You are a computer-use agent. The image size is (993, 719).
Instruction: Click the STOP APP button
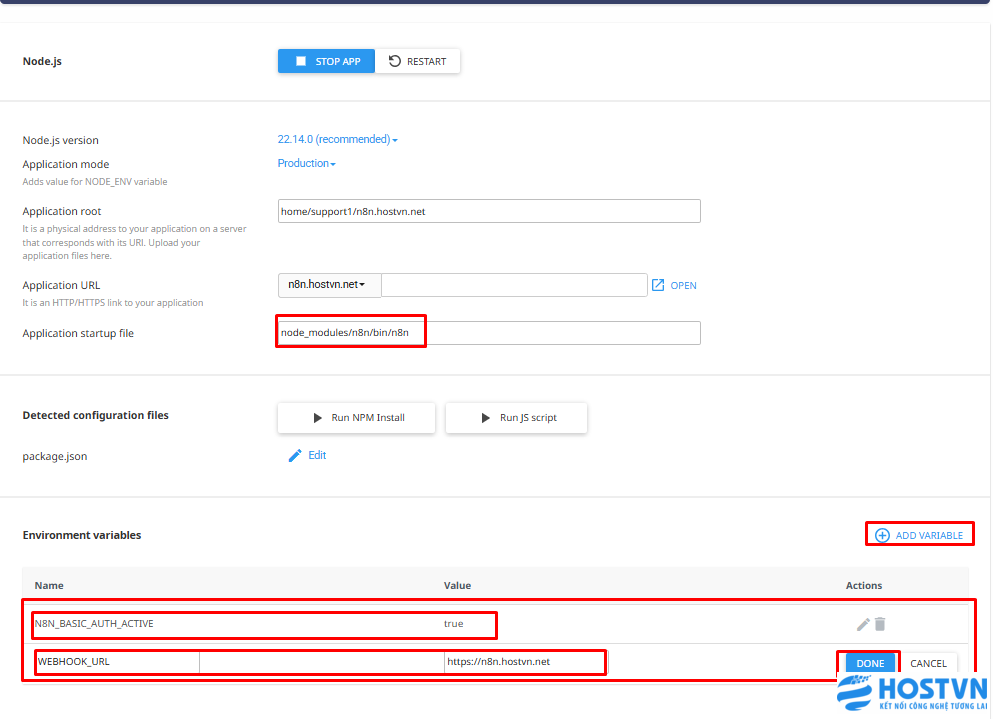(x=326, y=61)
